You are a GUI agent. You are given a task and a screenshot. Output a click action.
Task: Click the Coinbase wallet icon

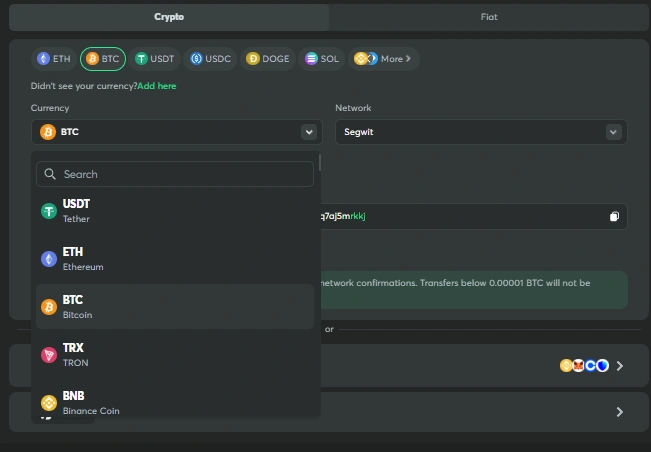click(590, 366)
